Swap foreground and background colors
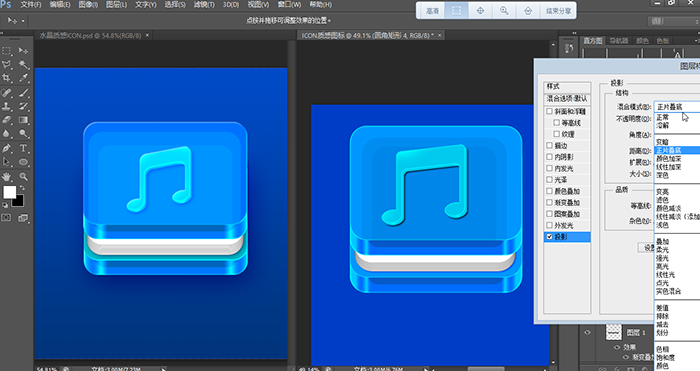 (22, 188)
